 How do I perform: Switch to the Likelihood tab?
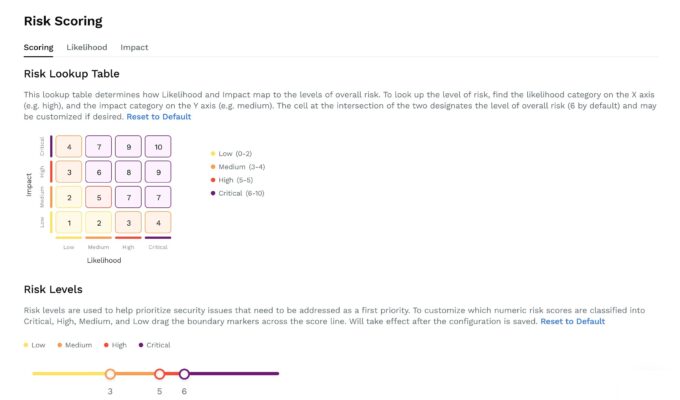(x=87, y=47)
